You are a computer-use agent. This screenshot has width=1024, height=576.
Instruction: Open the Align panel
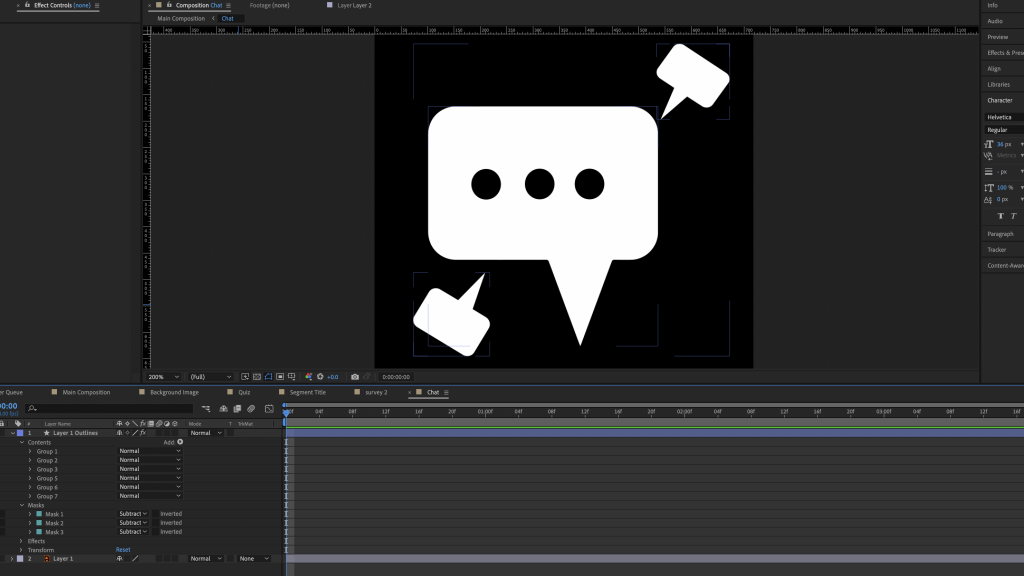tap(994, 69)
